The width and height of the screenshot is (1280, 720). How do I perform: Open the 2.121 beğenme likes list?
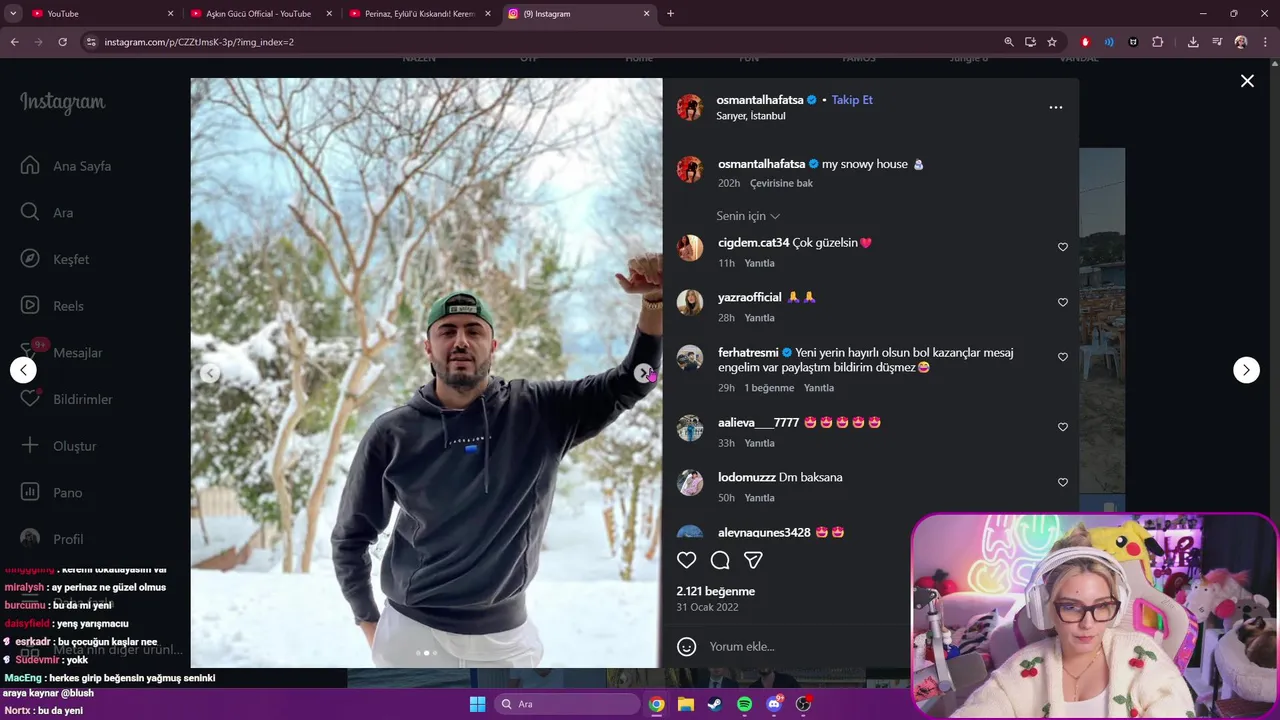pyautogui.click(x=715, y=592)
